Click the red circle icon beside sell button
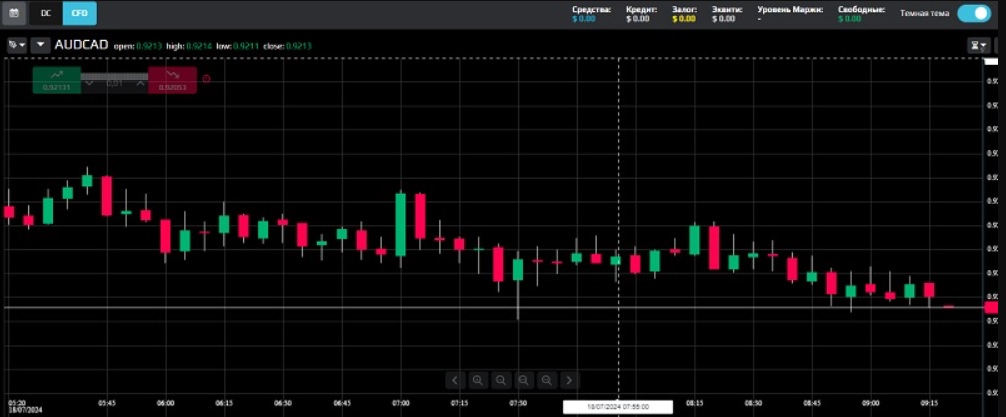This screenshot has height=417, width=1006. point(206,79)
